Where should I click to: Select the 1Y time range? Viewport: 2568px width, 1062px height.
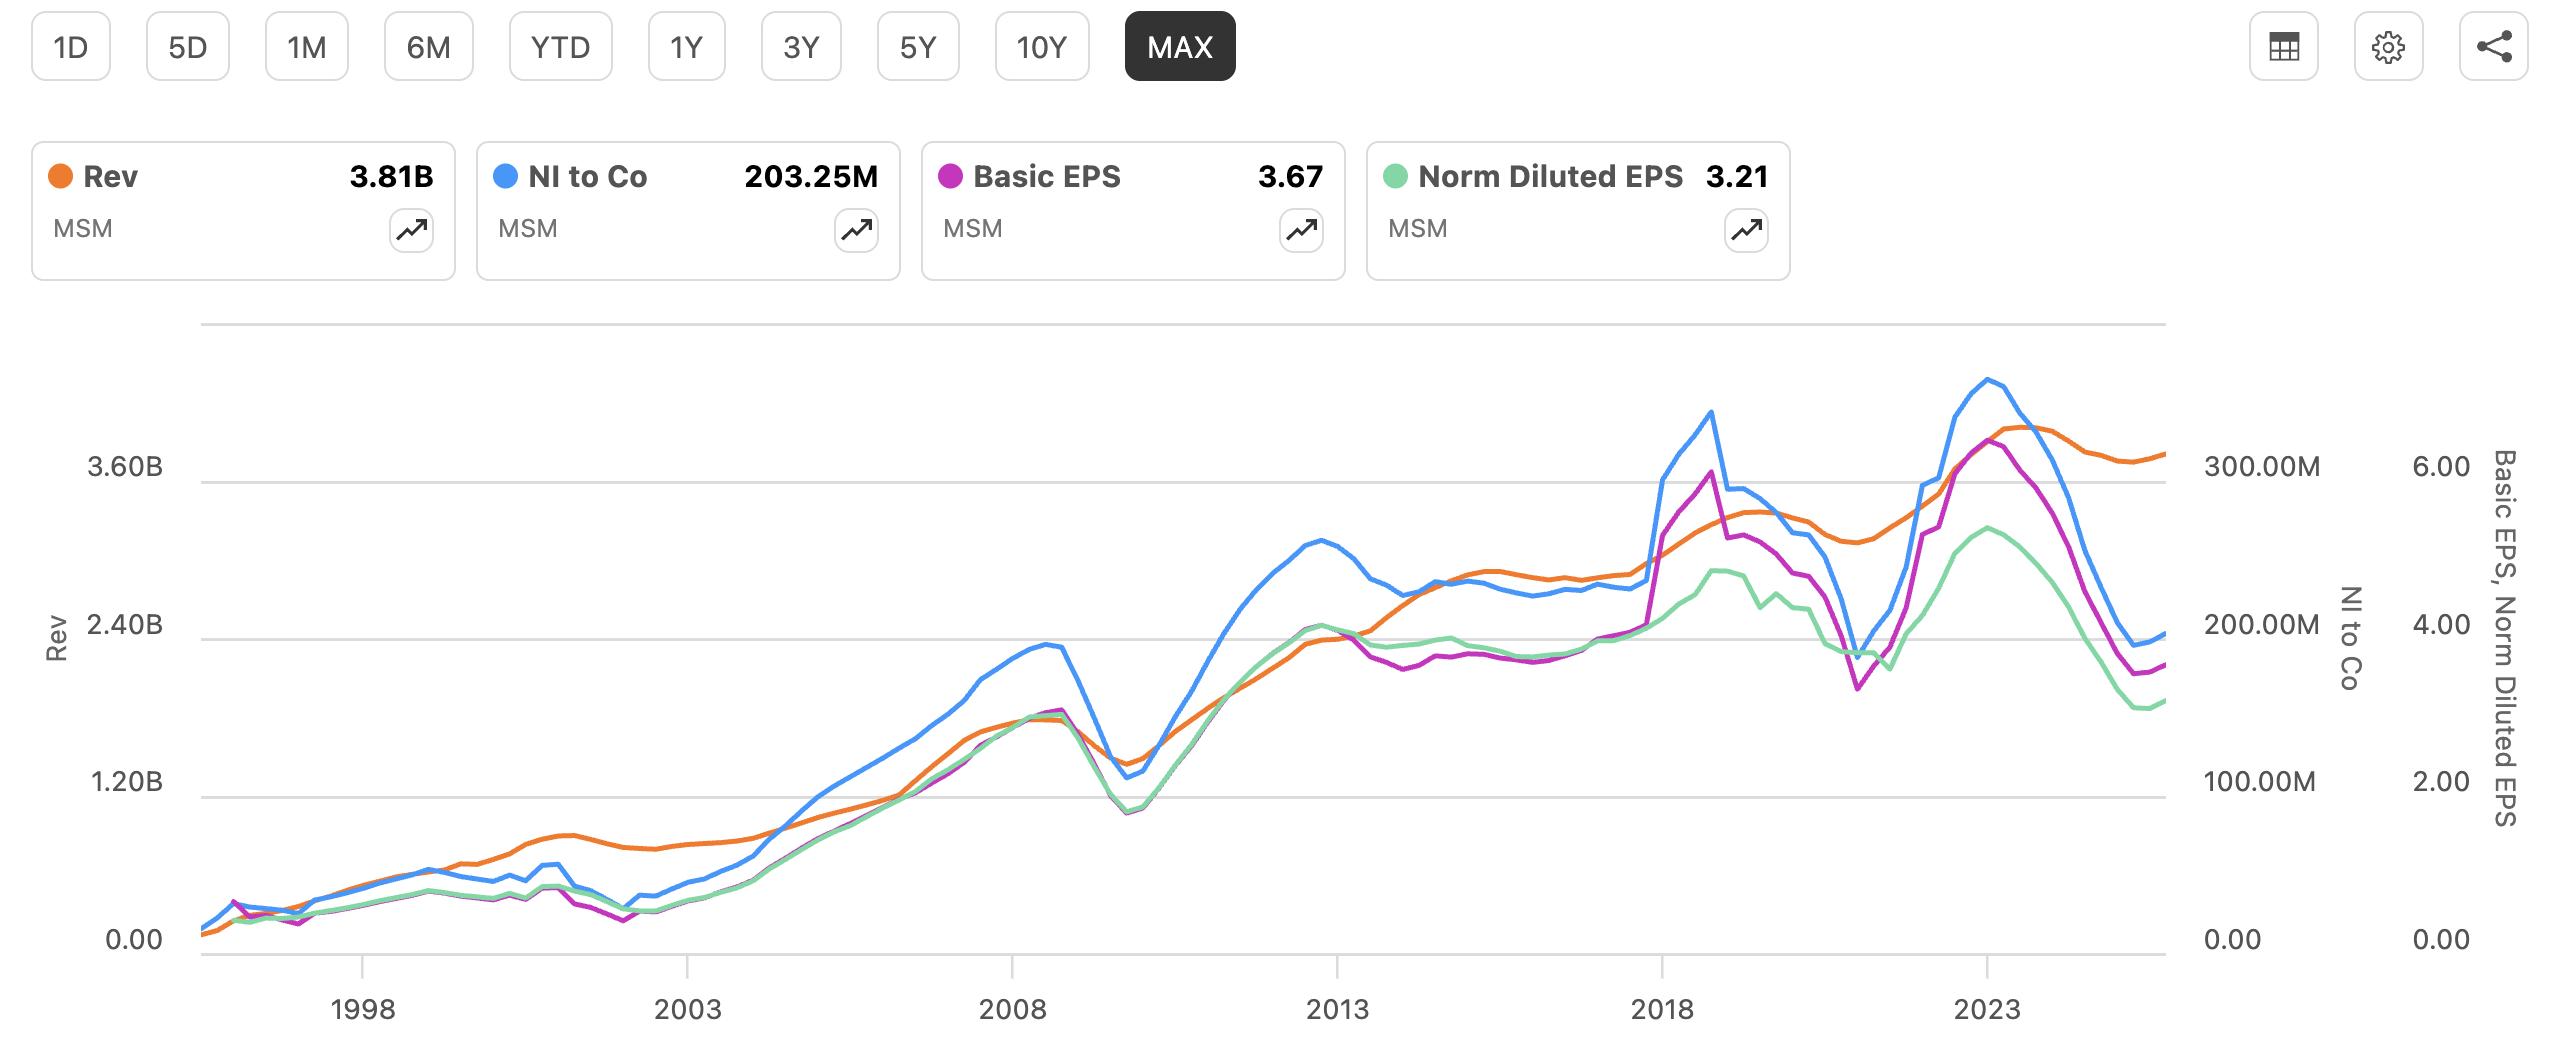point(686,47)
